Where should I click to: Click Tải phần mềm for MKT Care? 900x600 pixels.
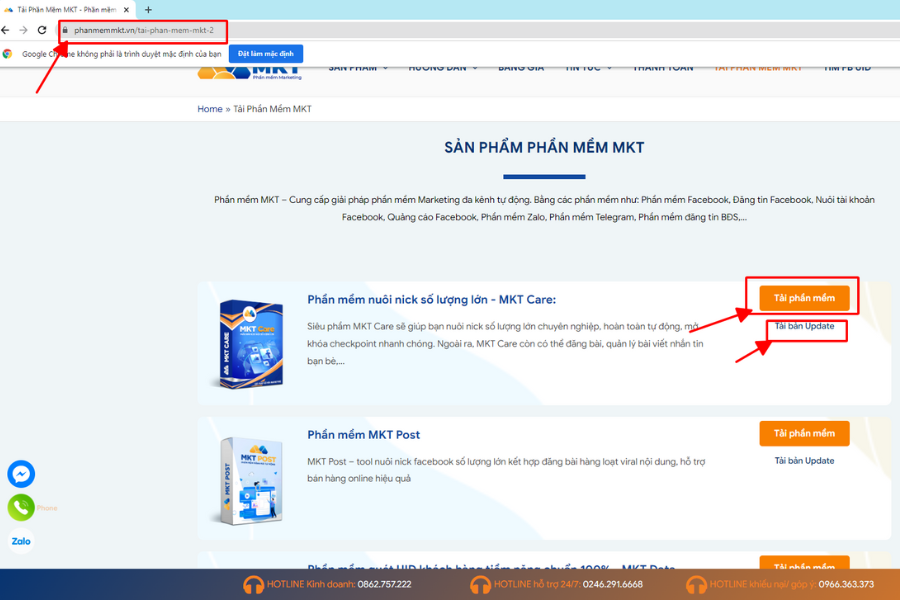804,298
